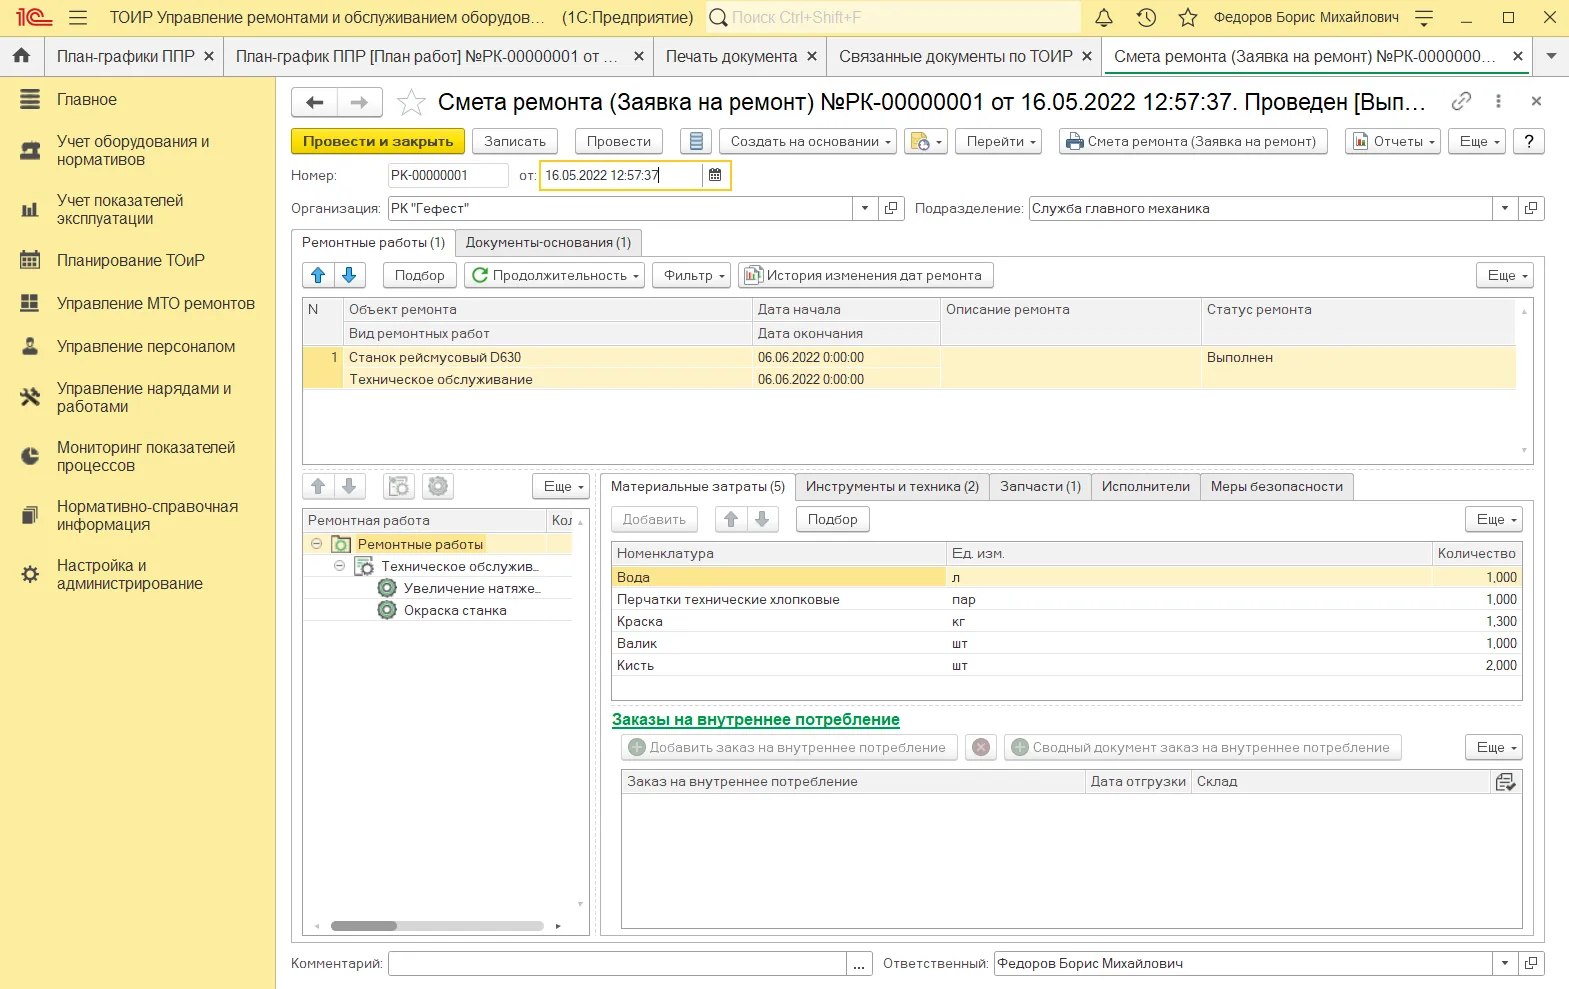Viewport: 1569px width, 989px height.
Task: Move repair work row up
Action: (x=318, y=275)
